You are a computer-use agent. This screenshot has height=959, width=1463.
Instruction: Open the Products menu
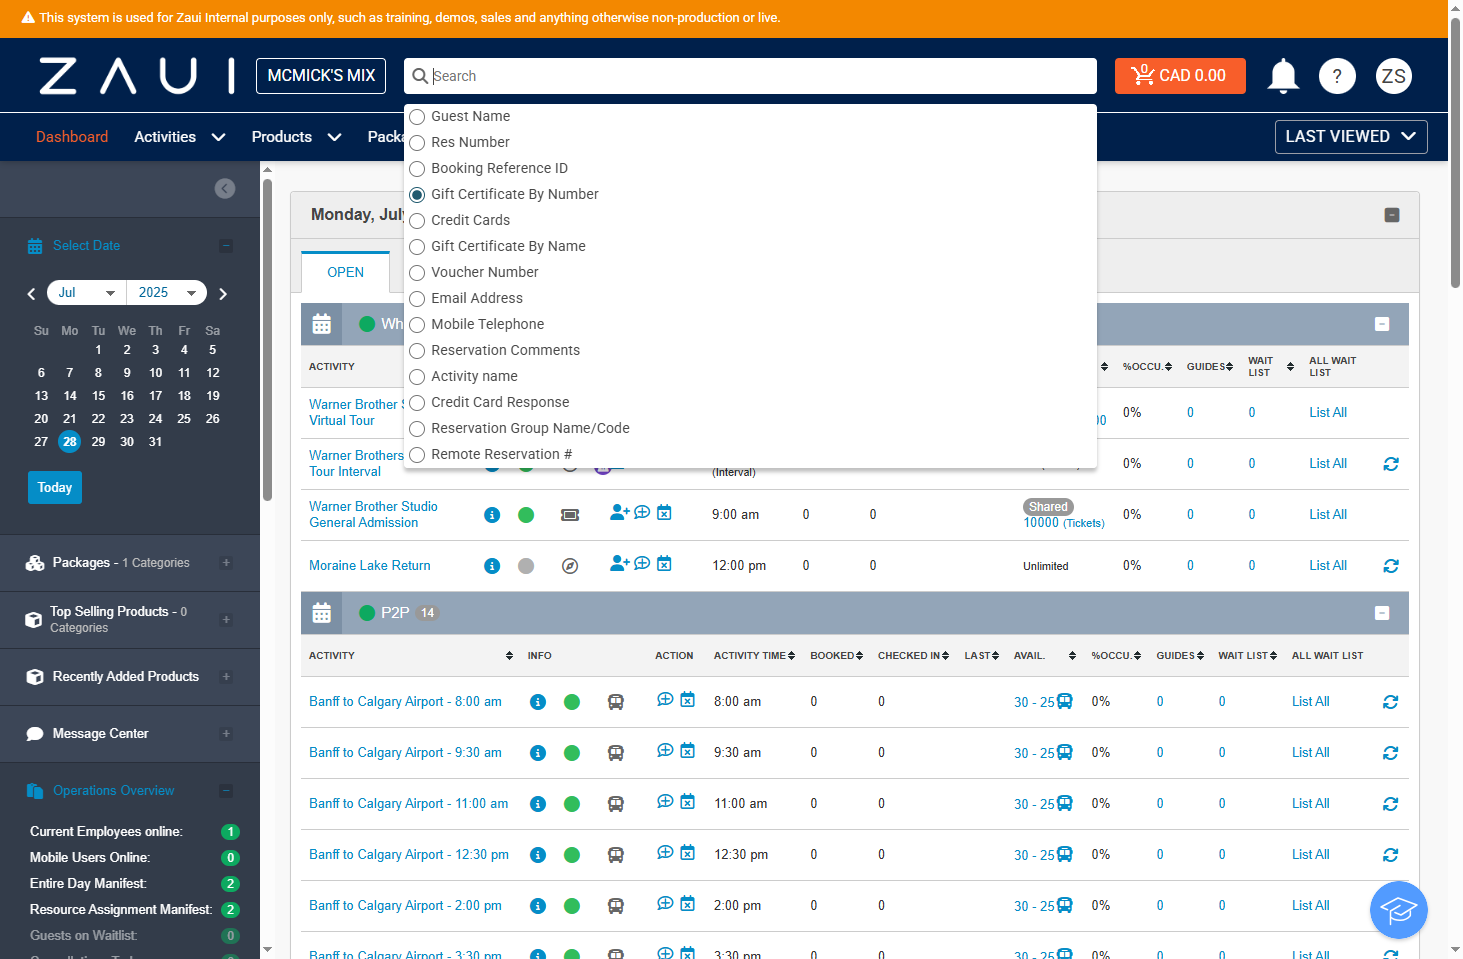297,137
